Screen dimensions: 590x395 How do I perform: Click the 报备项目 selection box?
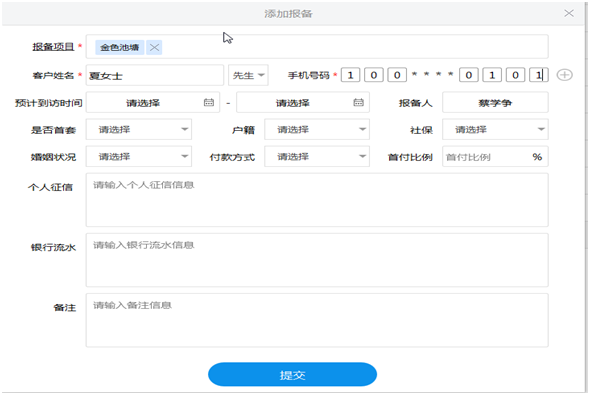coord(317,47)
